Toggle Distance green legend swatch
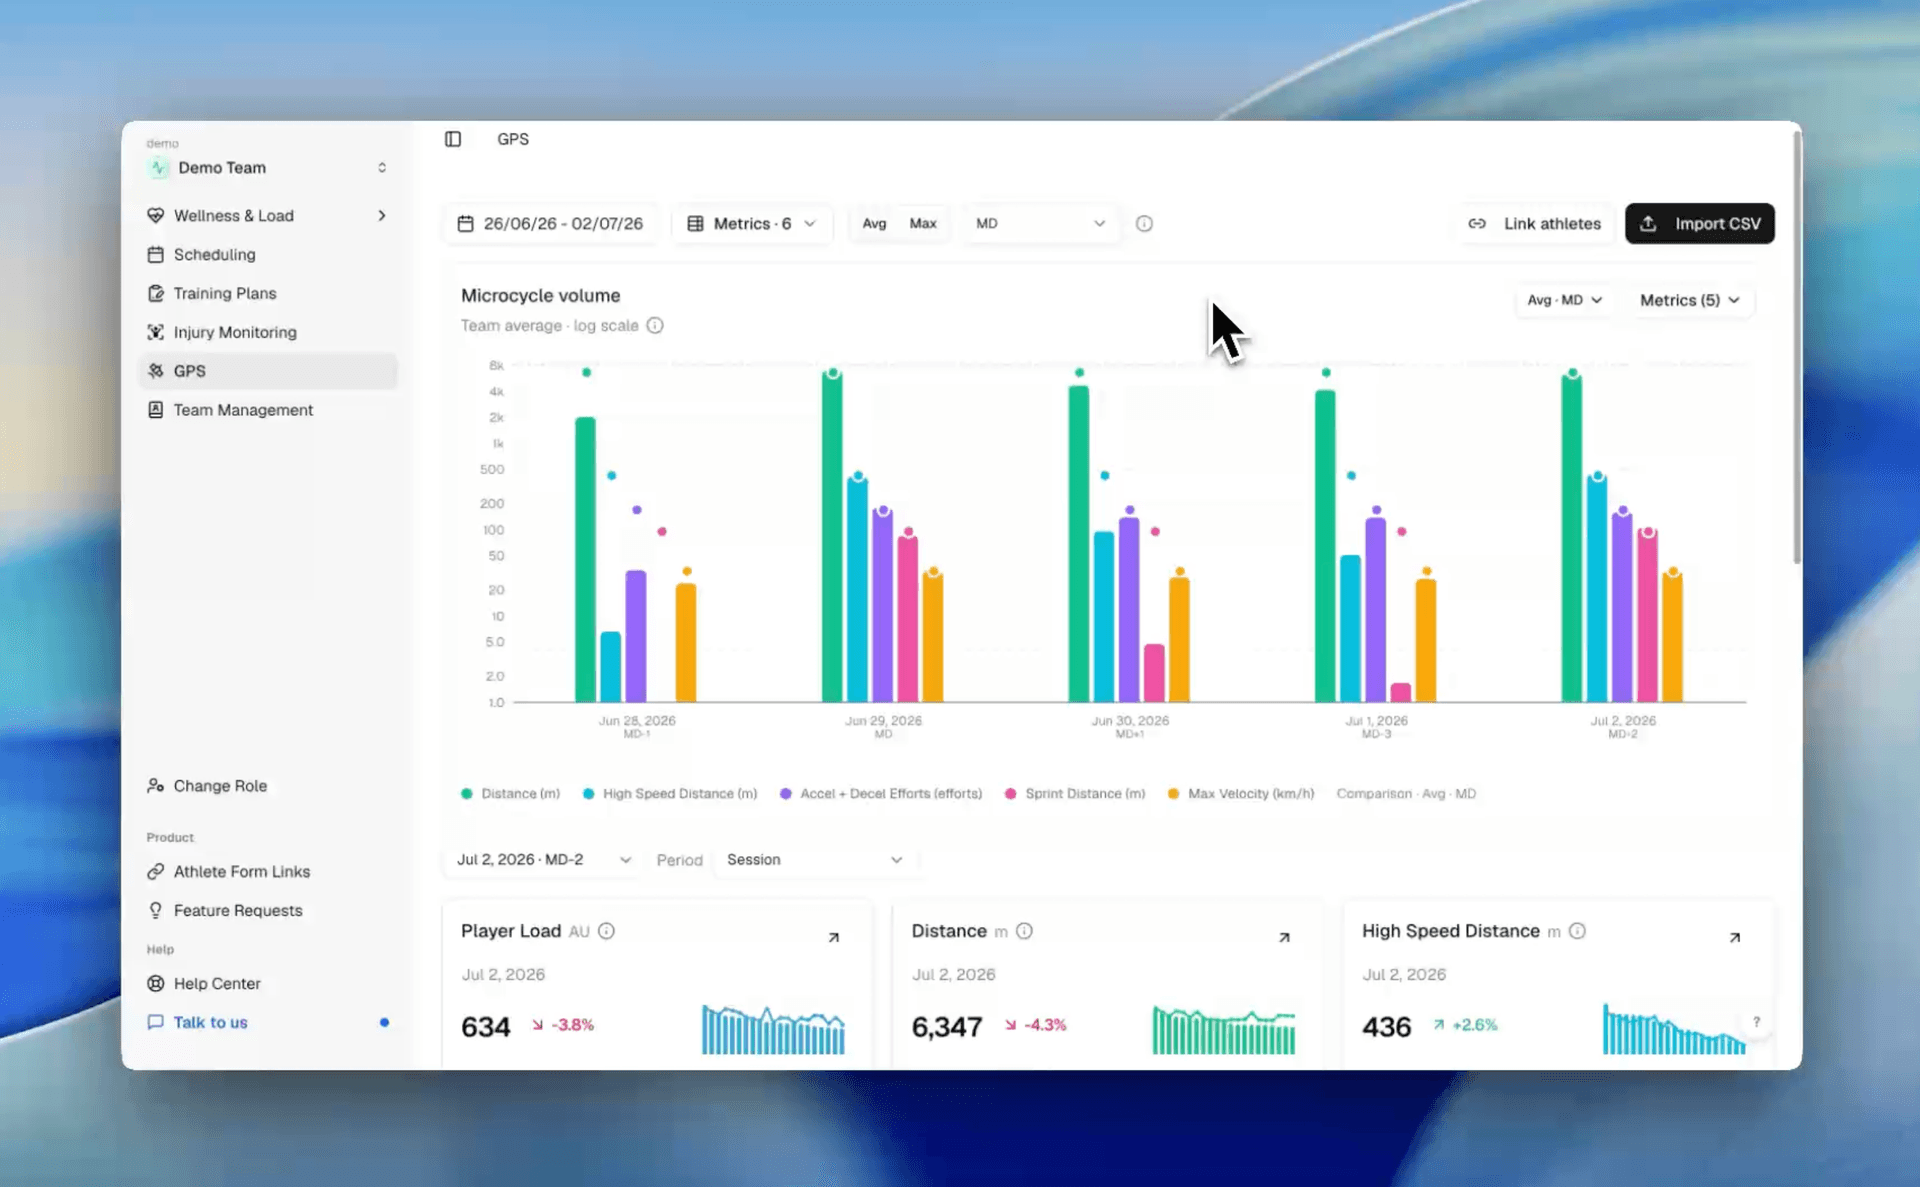The image size is (1920, 1187). (466, 793)
